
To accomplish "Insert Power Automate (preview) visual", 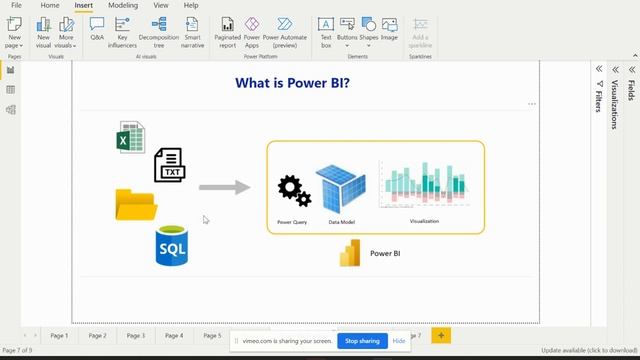I will (x=284, y=33).
